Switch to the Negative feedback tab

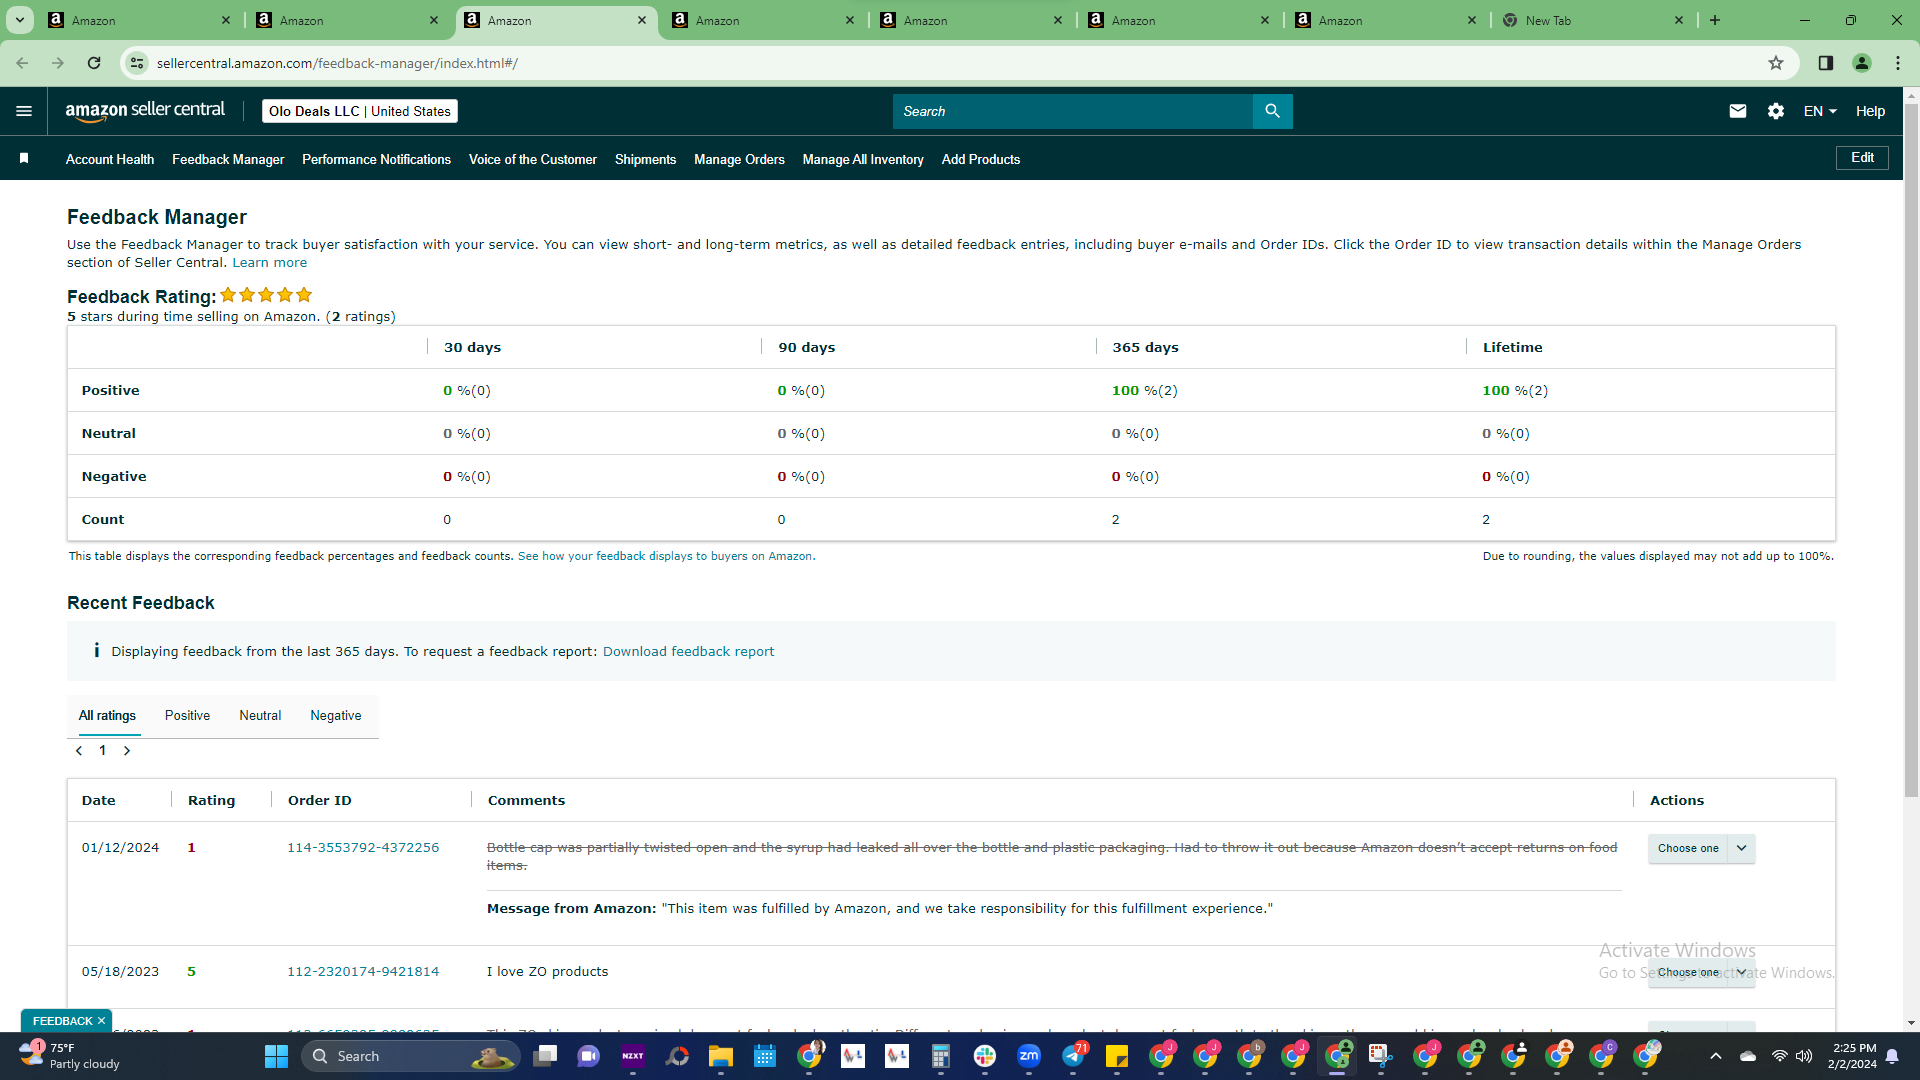336,715
